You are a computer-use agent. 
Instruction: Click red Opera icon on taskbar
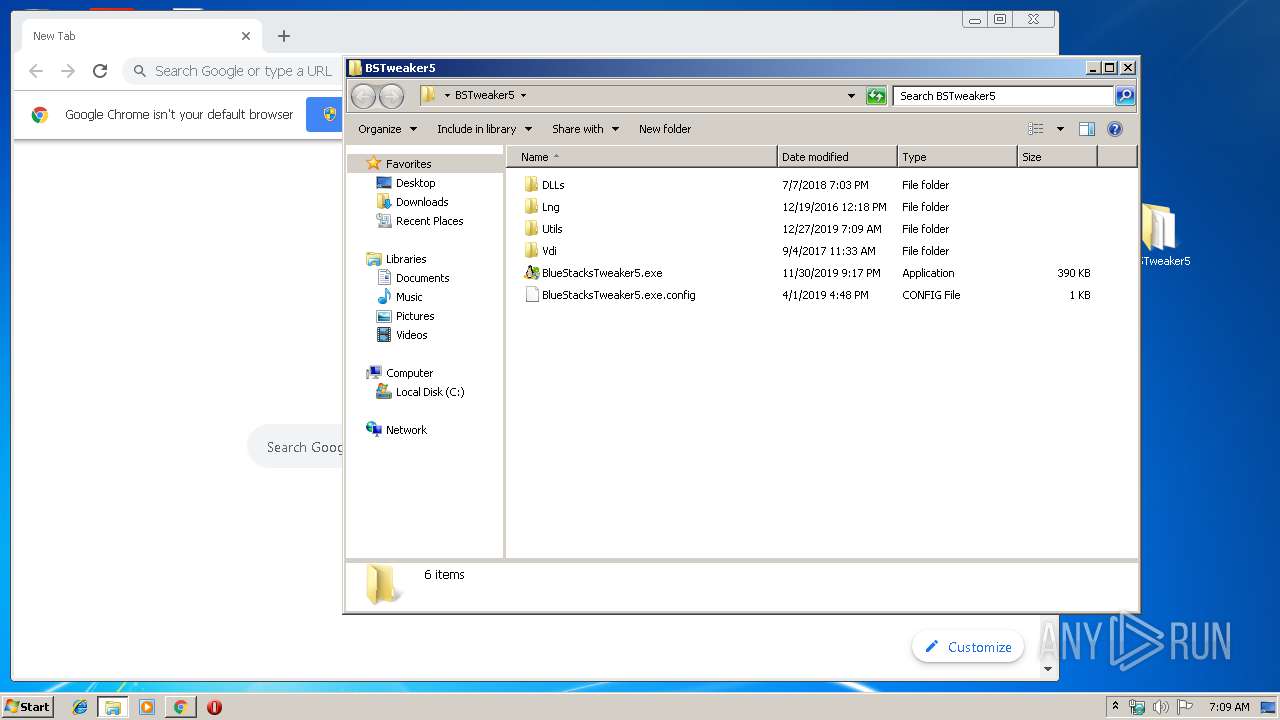(214, 707)
